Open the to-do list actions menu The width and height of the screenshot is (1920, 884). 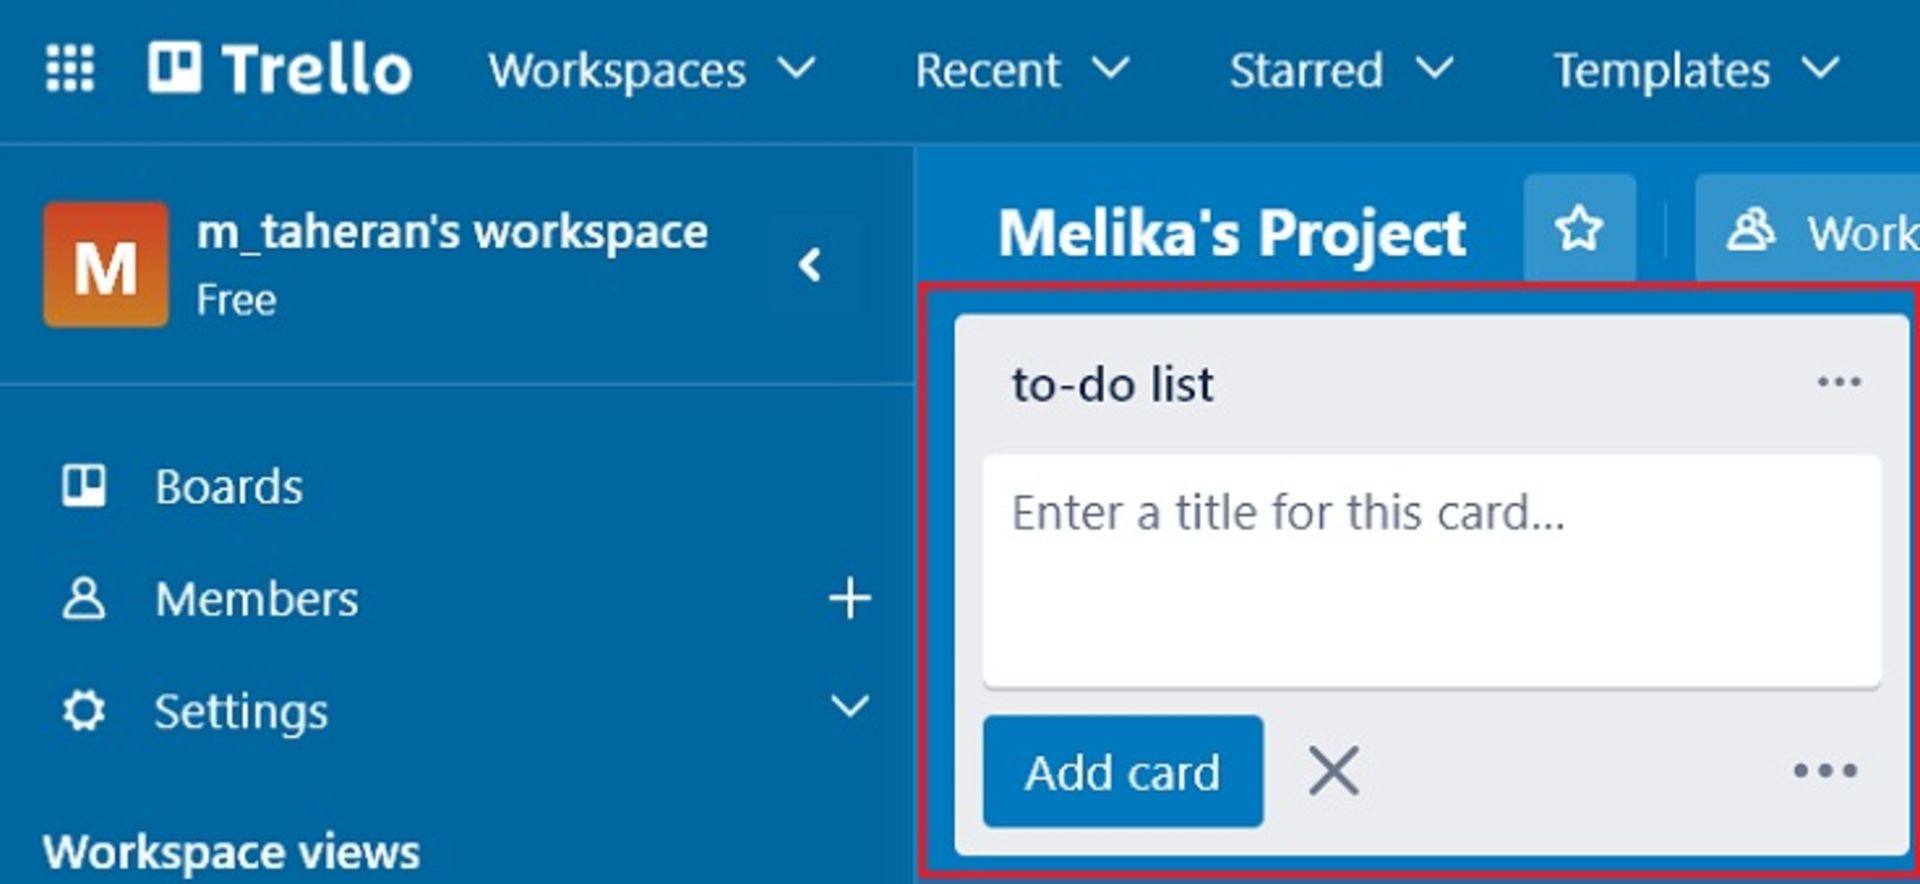tap(1838, 382)
